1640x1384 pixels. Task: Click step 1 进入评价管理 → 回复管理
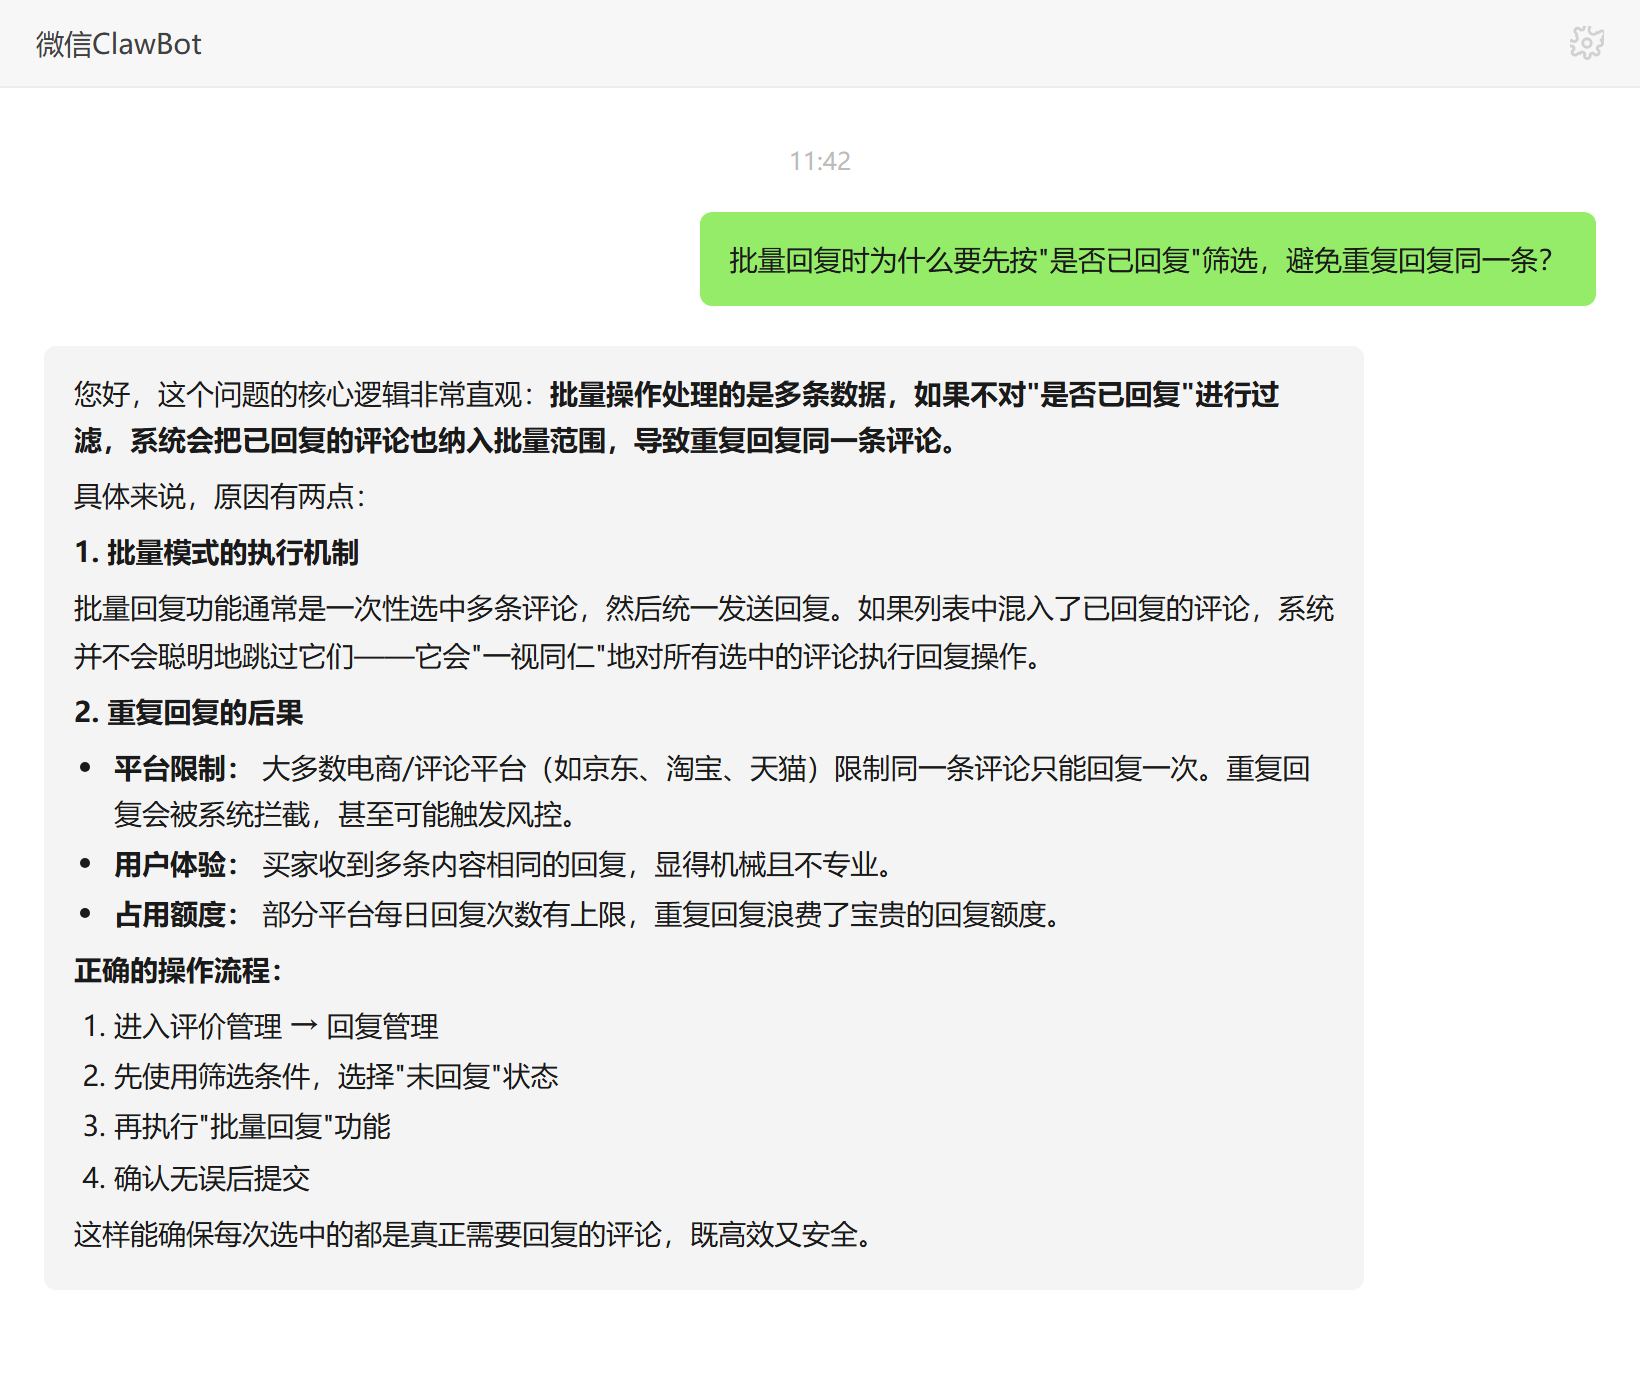coord(261,1026)
